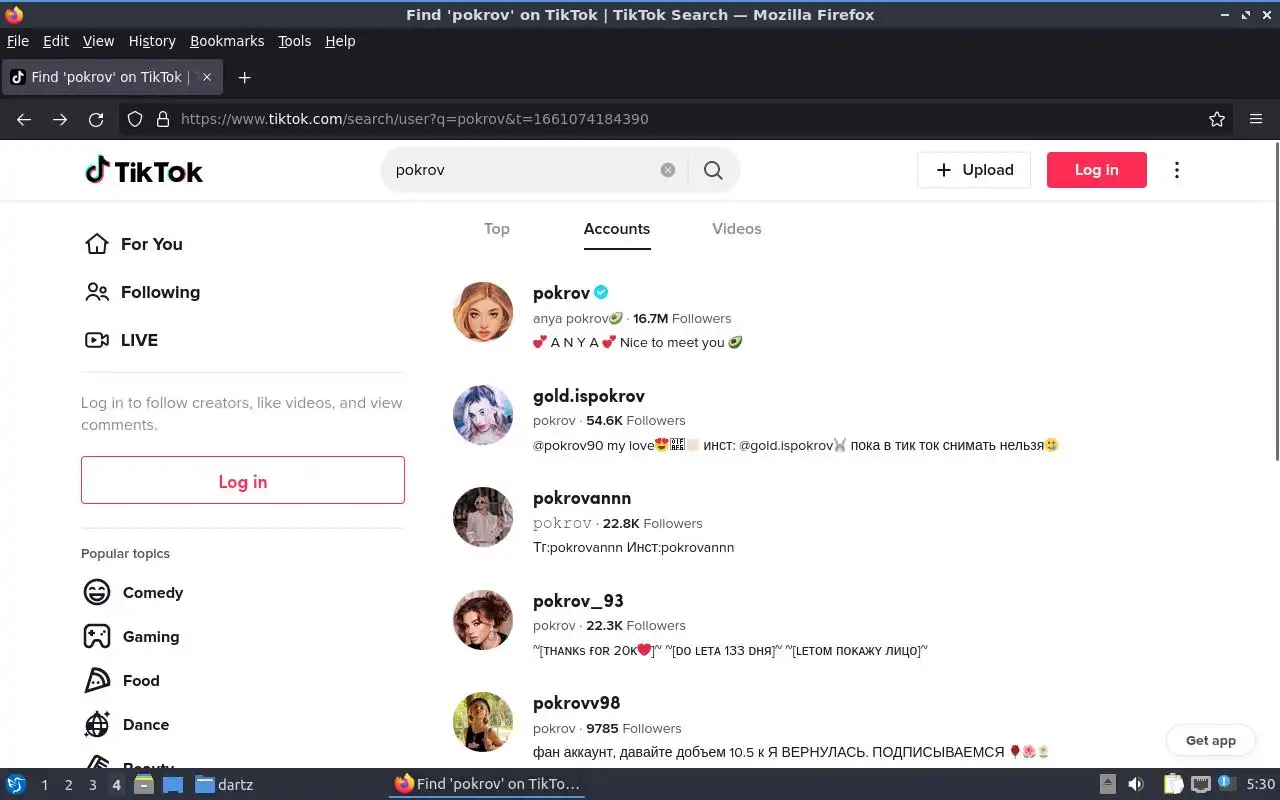Open a new tab with the plus icon
Viewport: 1280px width, 800px height.
pyautogui.click(x=244, y=77)
